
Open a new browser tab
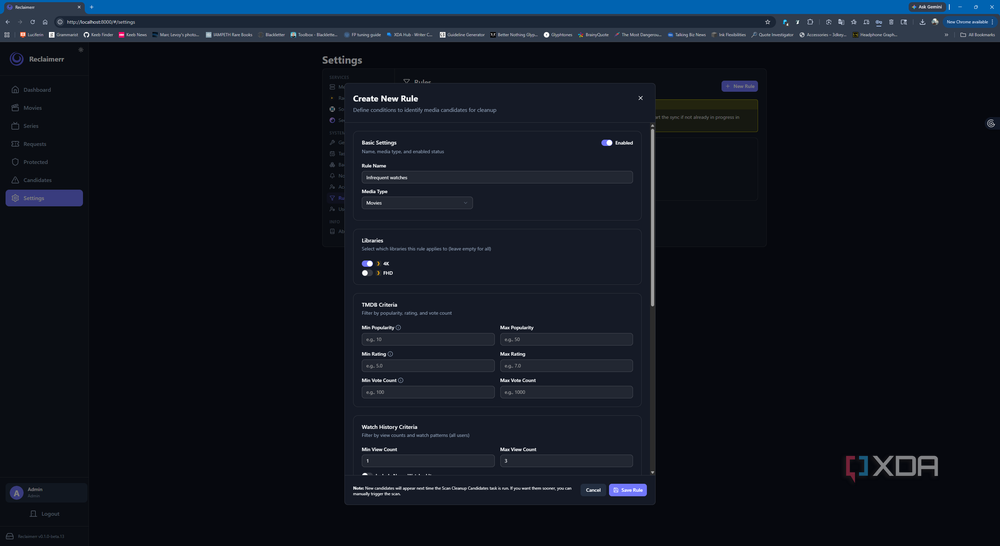coord(91,7)
